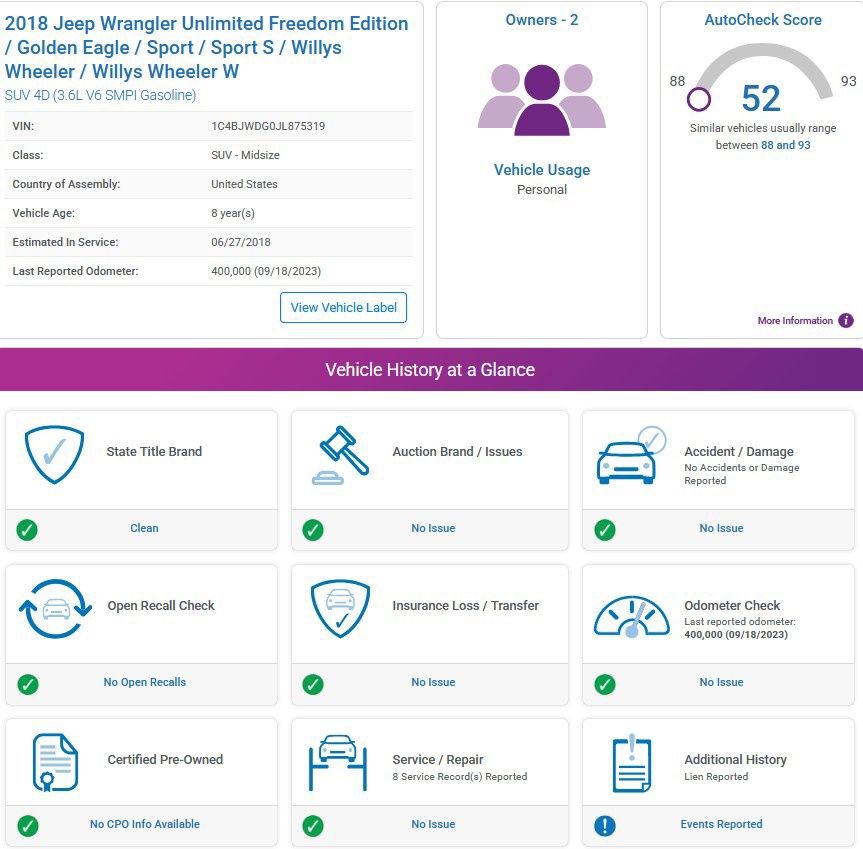Screen dimensions: 863x849
Task: Click the Owners - 2 heading
Action: click(542, 20)
